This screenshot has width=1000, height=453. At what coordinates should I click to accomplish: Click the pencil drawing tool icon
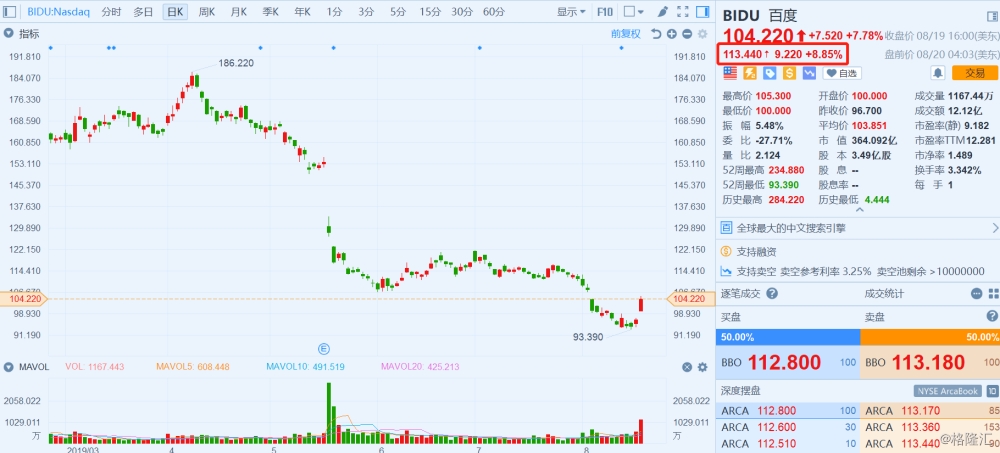662,11
